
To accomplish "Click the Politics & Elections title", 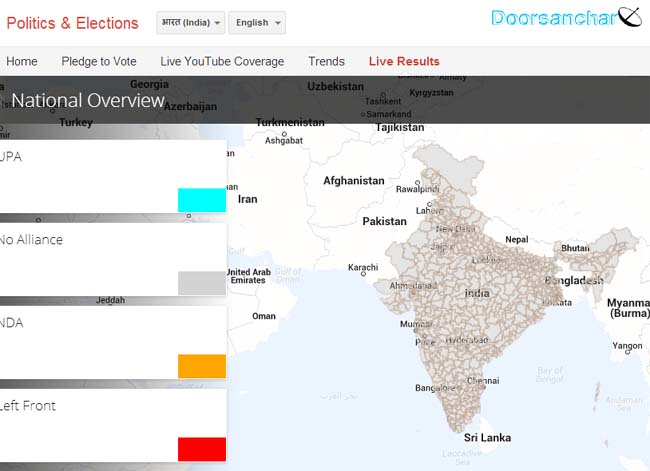I will [x=73, y=23].
